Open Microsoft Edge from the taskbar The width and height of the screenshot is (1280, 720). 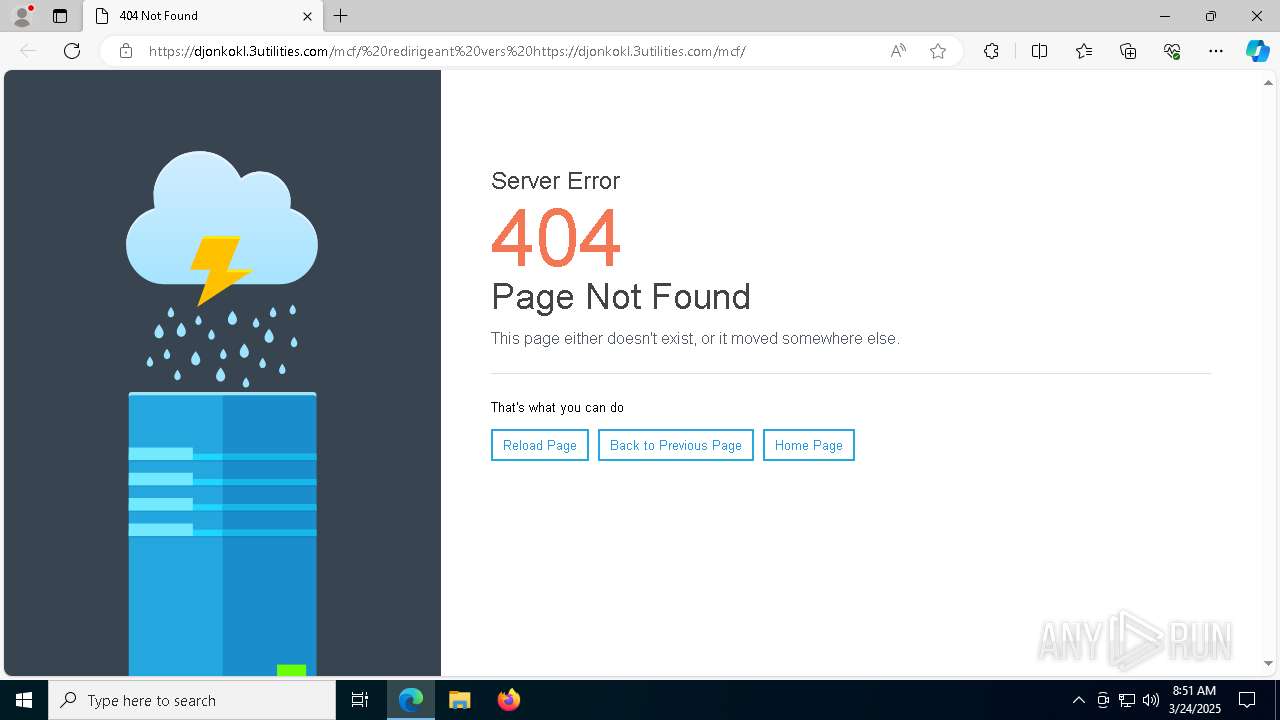411,700
